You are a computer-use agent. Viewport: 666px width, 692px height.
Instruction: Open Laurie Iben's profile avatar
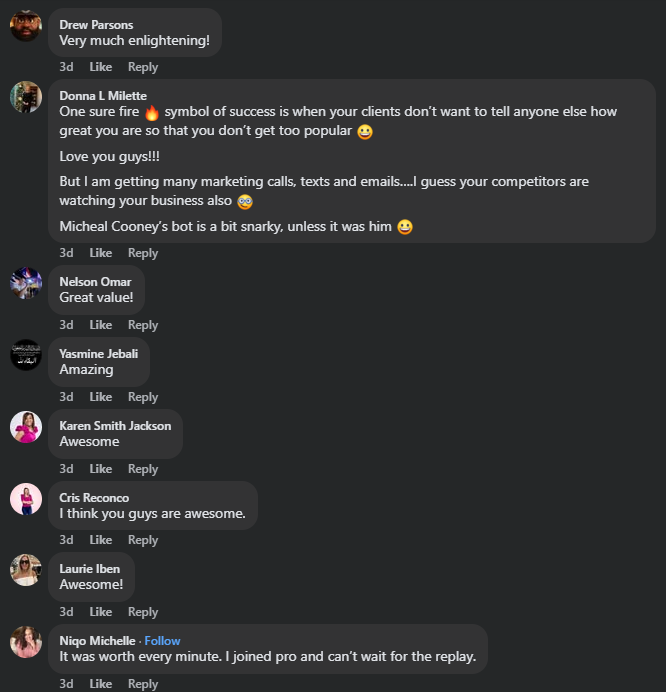point(26,570)
